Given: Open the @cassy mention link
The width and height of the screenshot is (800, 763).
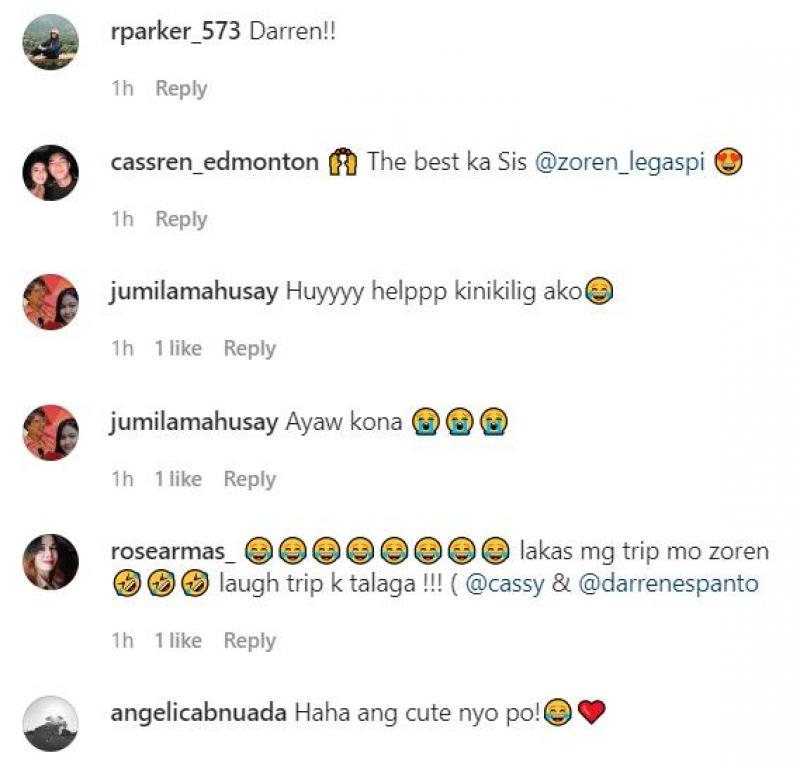Looking at the screenshot, I should tap(505, 584).
